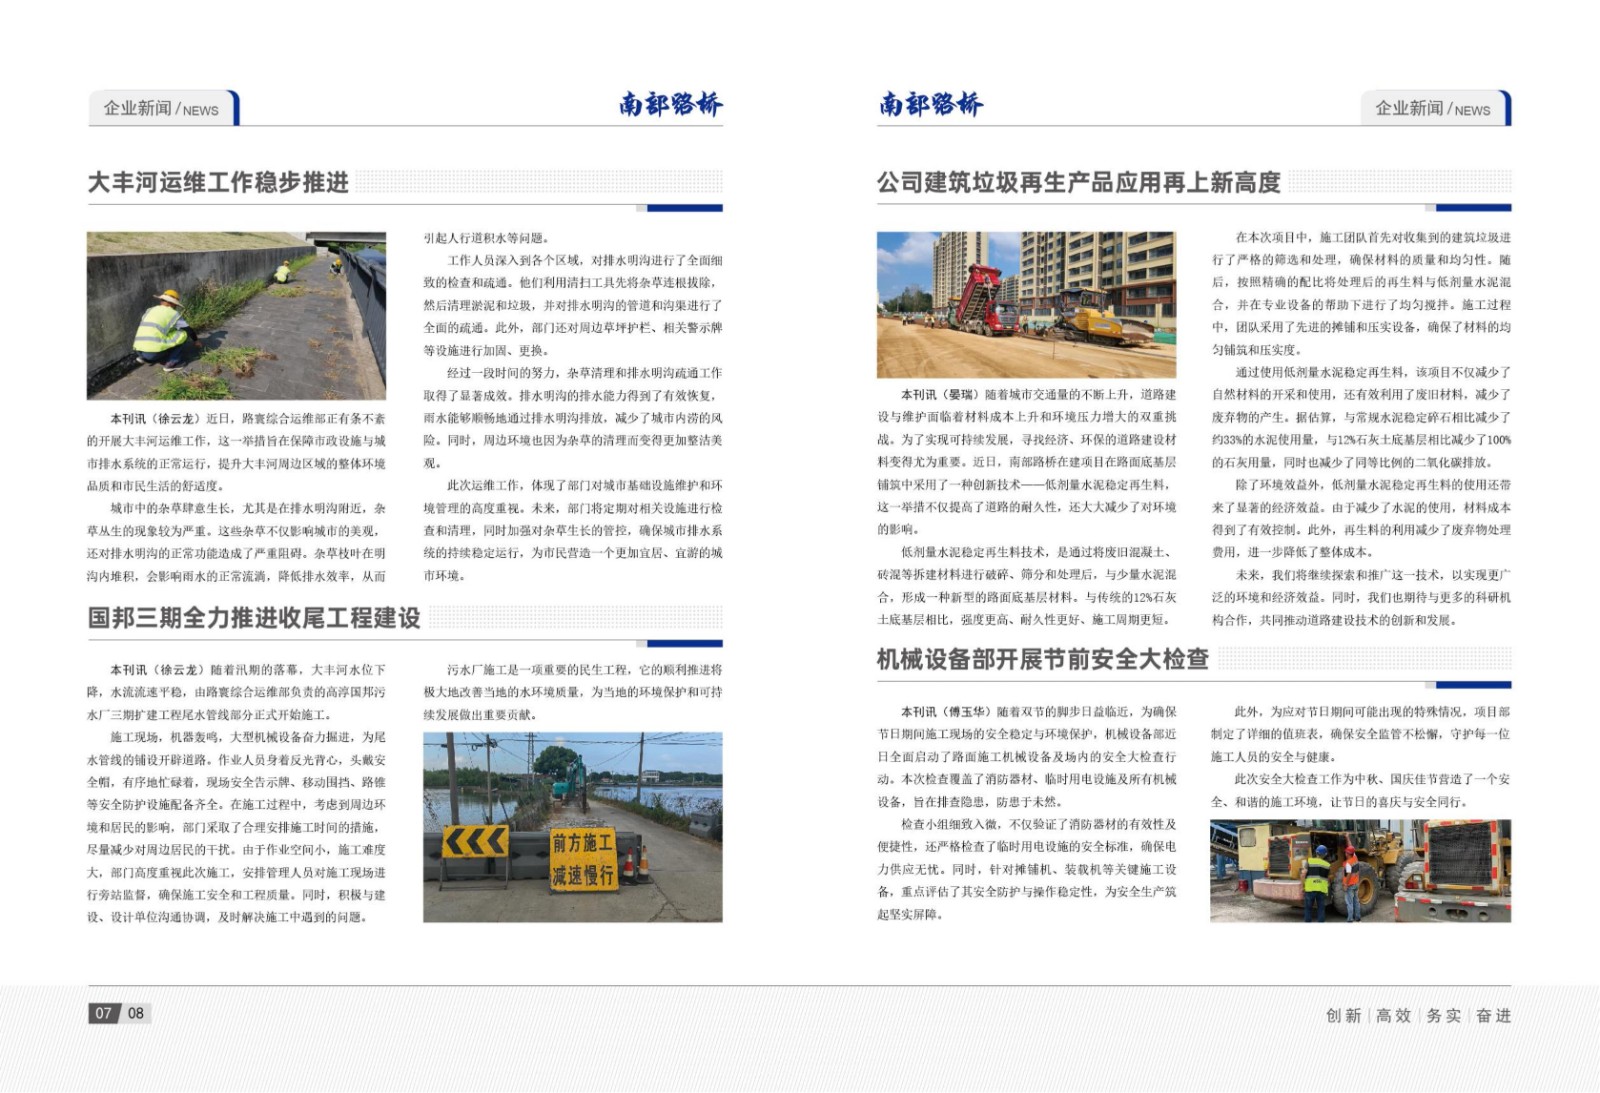Click the footer word 奋进

click(x=1493, y=1015)
